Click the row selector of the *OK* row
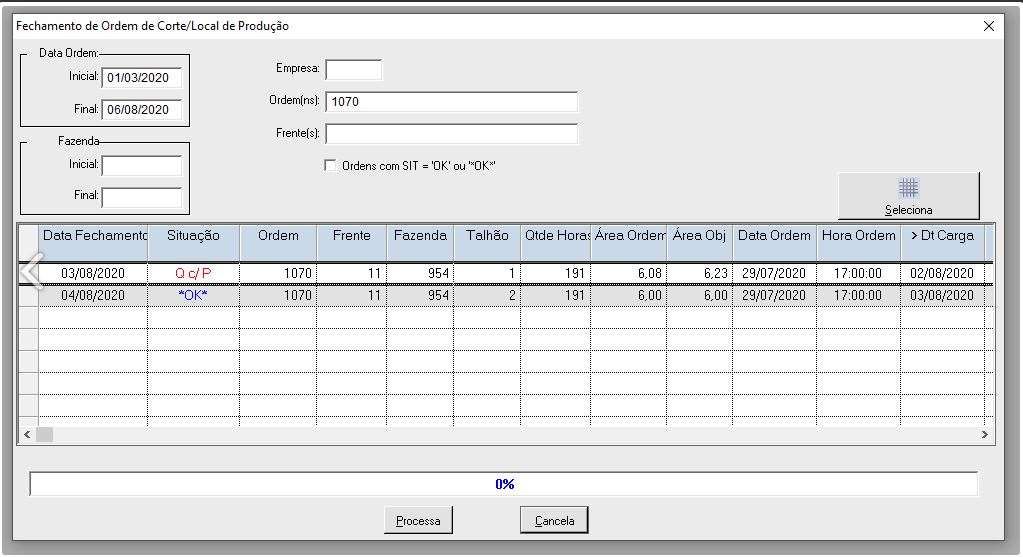Screen dimensions: 1023x557 coord(29,295)
